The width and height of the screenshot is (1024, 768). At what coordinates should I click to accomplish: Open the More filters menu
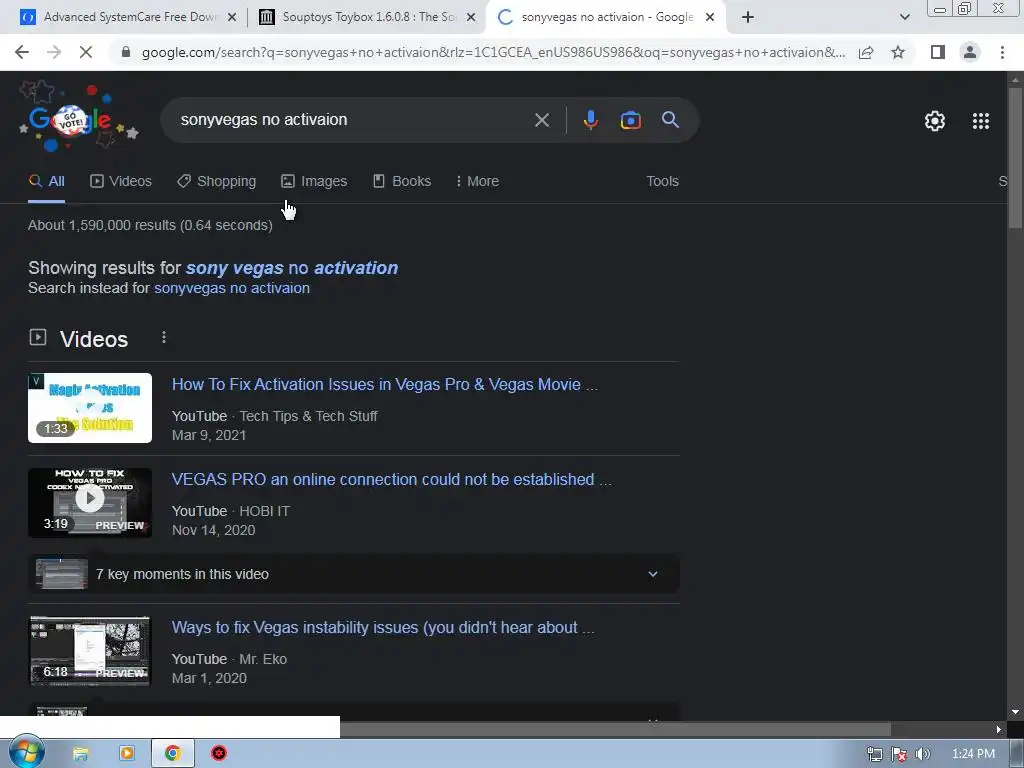pyautogui.click(x=477, y=182)
